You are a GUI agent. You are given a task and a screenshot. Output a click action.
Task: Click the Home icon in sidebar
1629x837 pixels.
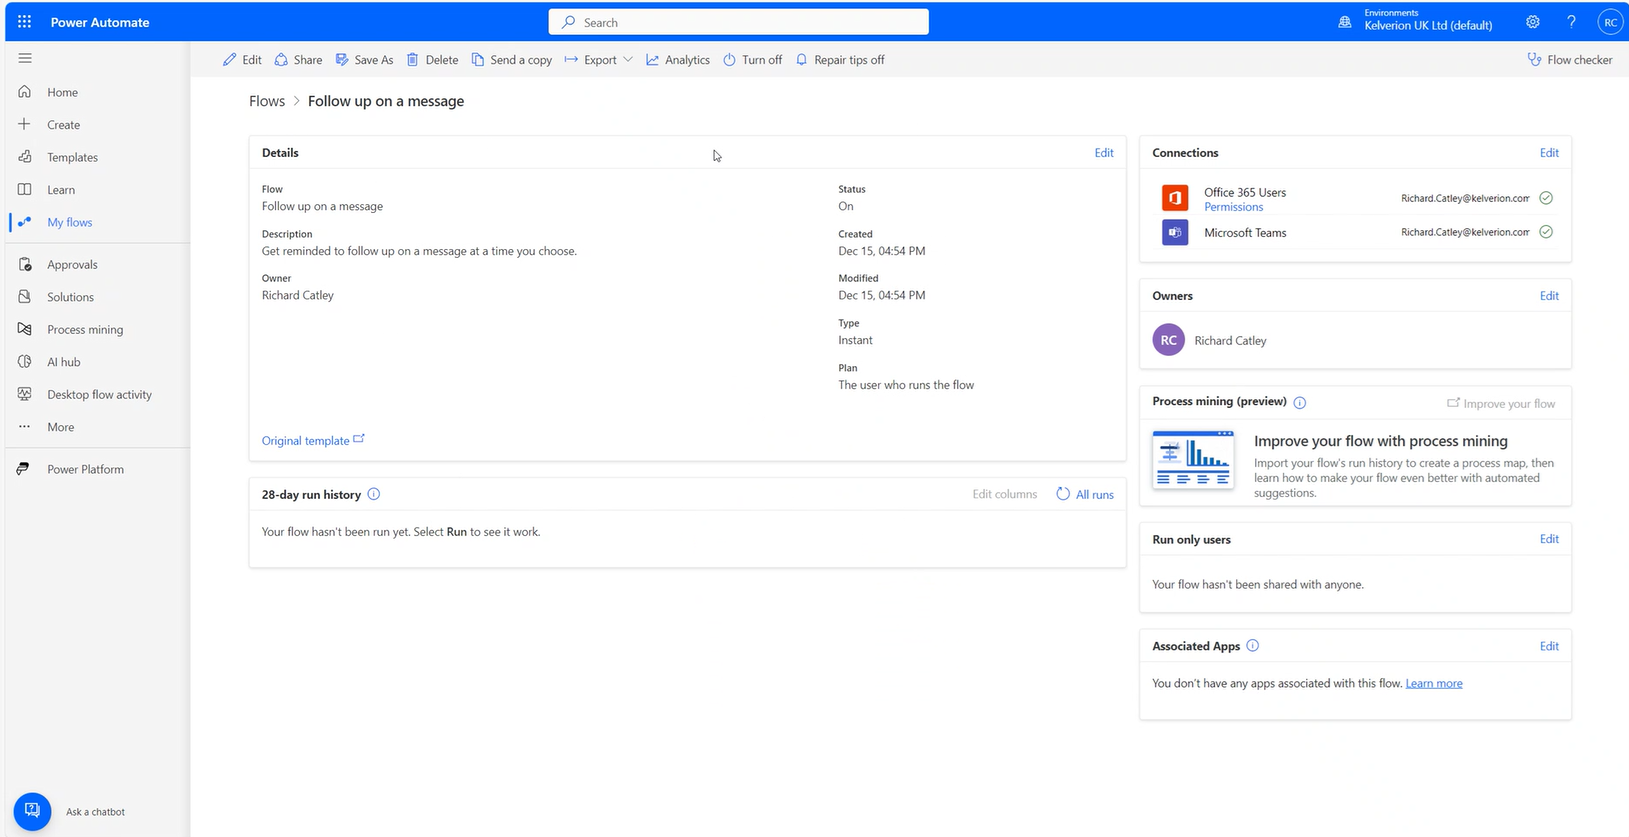point(25,92)
